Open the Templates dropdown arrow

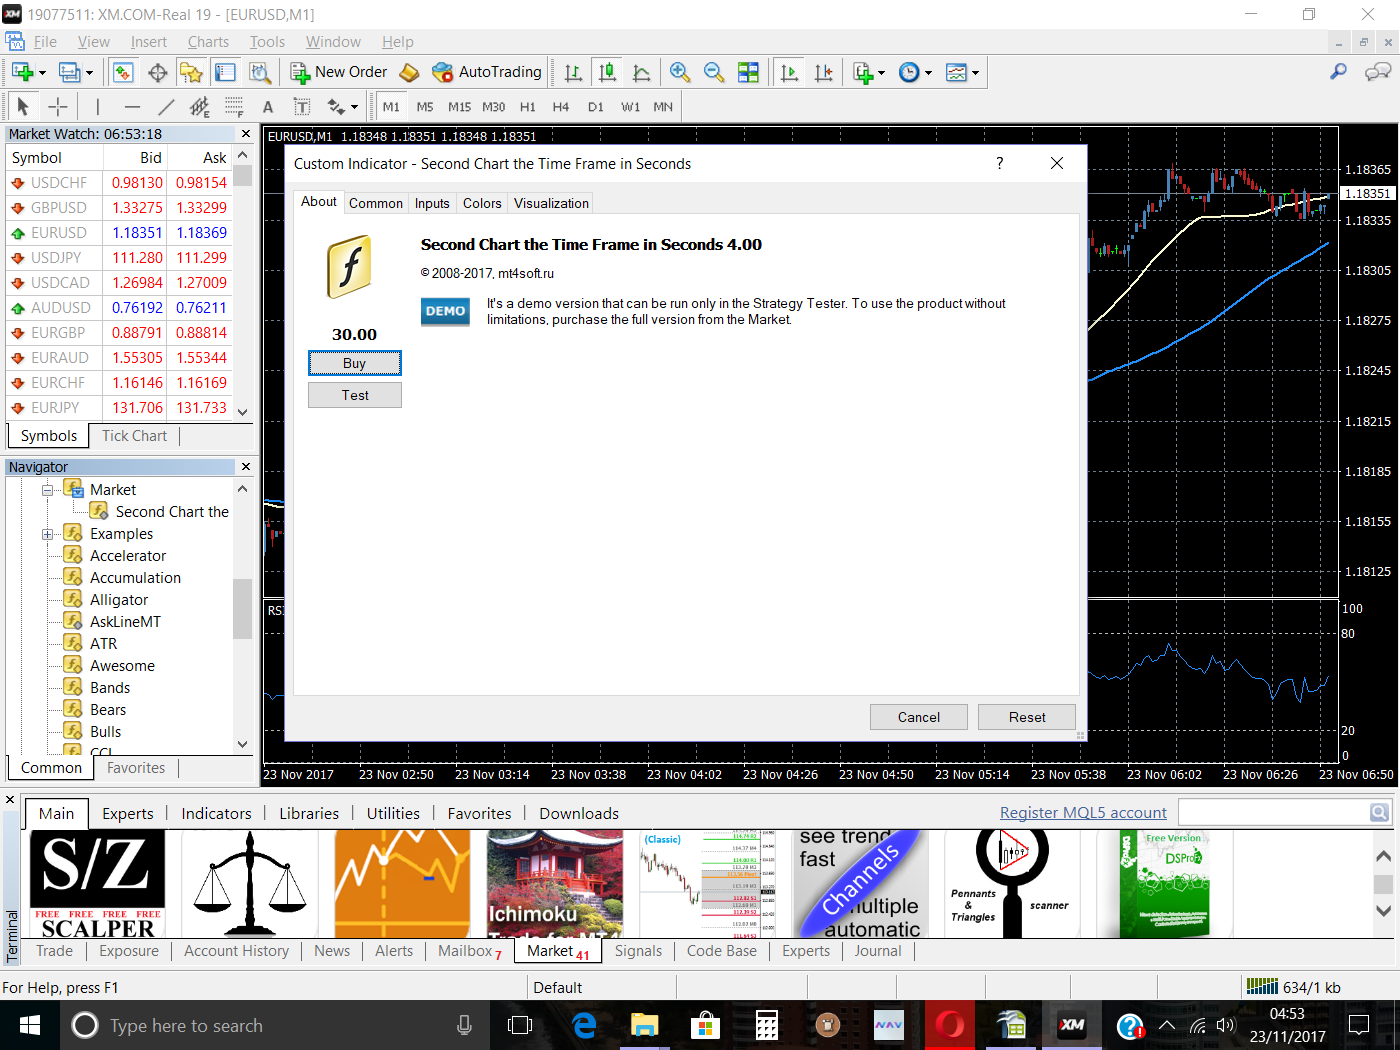click(x=975, y=73)
